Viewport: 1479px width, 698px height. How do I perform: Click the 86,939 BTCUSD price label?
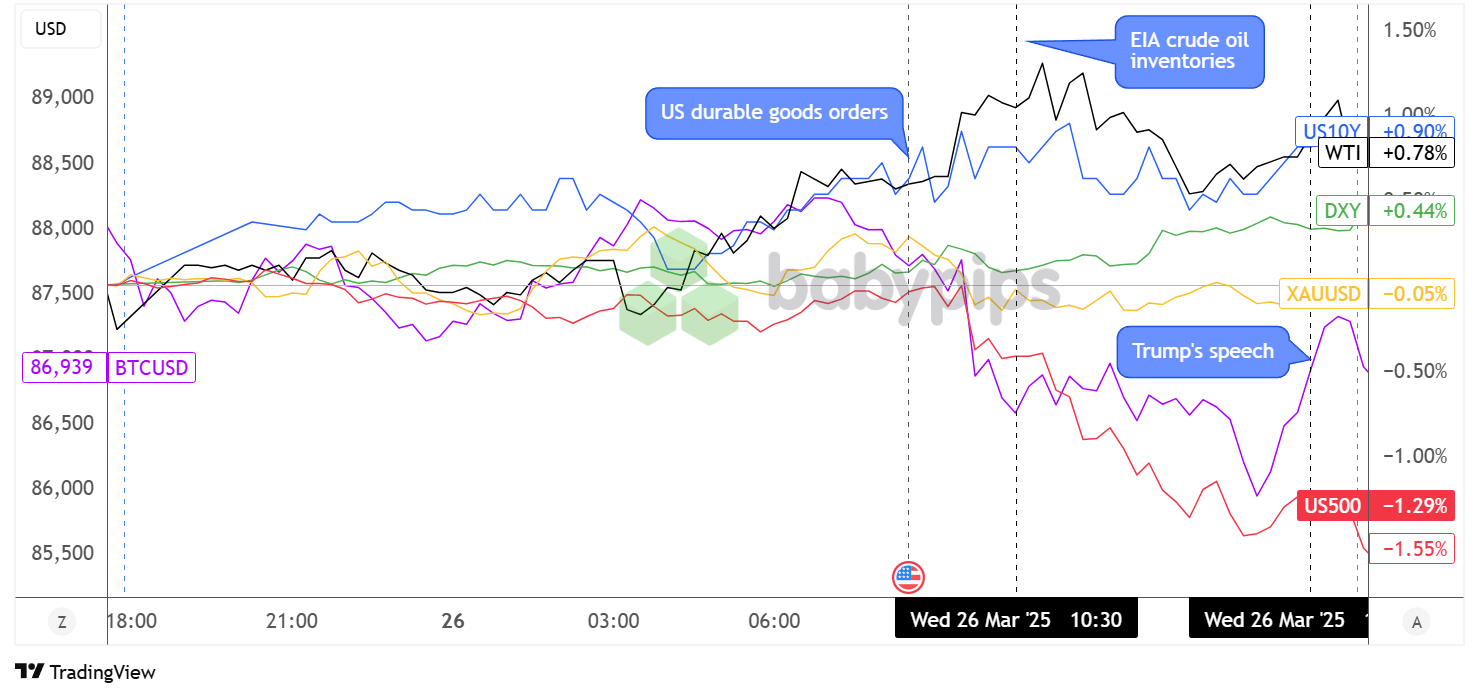[64, 368]
